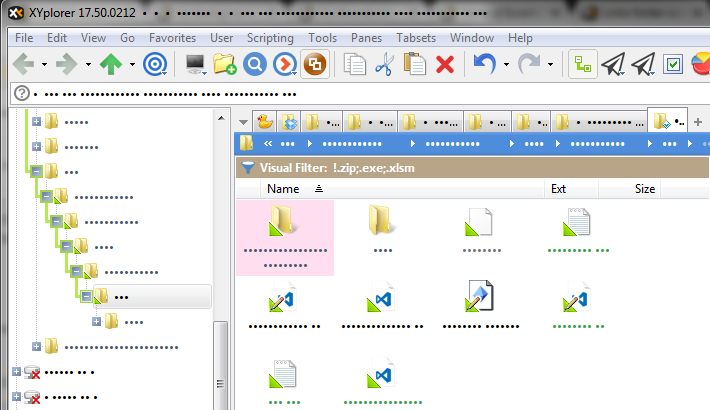The width and height of the screenshot is (710, 410).
Task: Toggle the checkbox selection toolbar button
Action: [673, 65]
